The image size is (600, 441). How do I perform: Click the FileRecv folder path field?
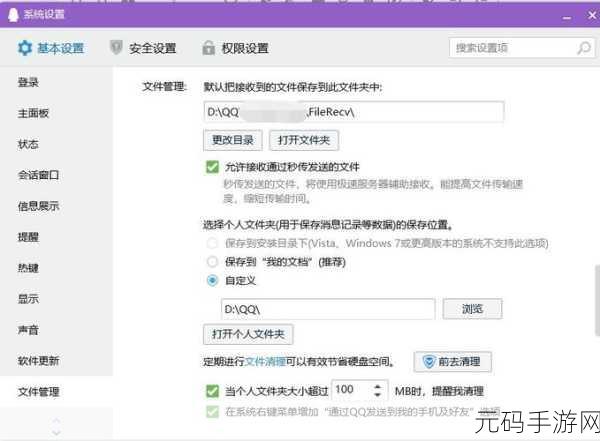coord(354,112)
